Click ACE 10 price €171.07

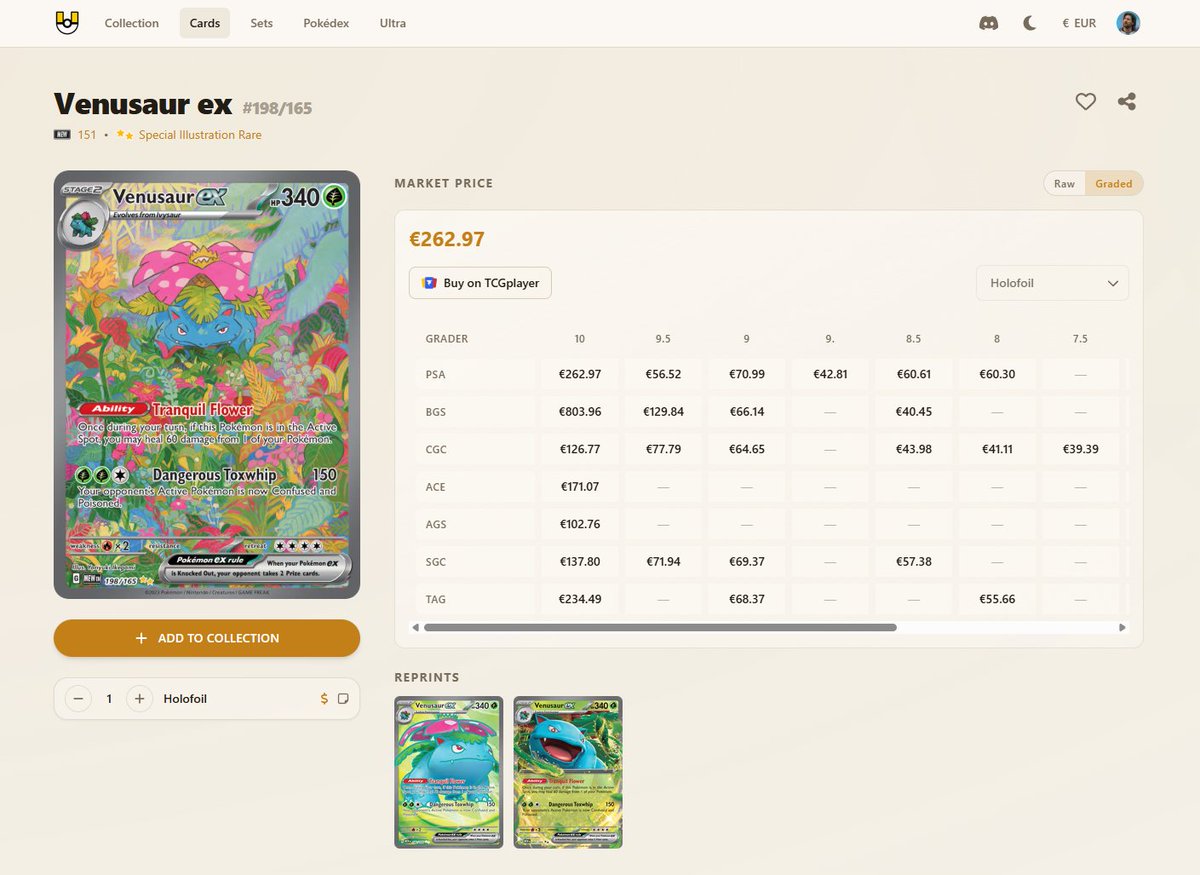click(580, 487)
